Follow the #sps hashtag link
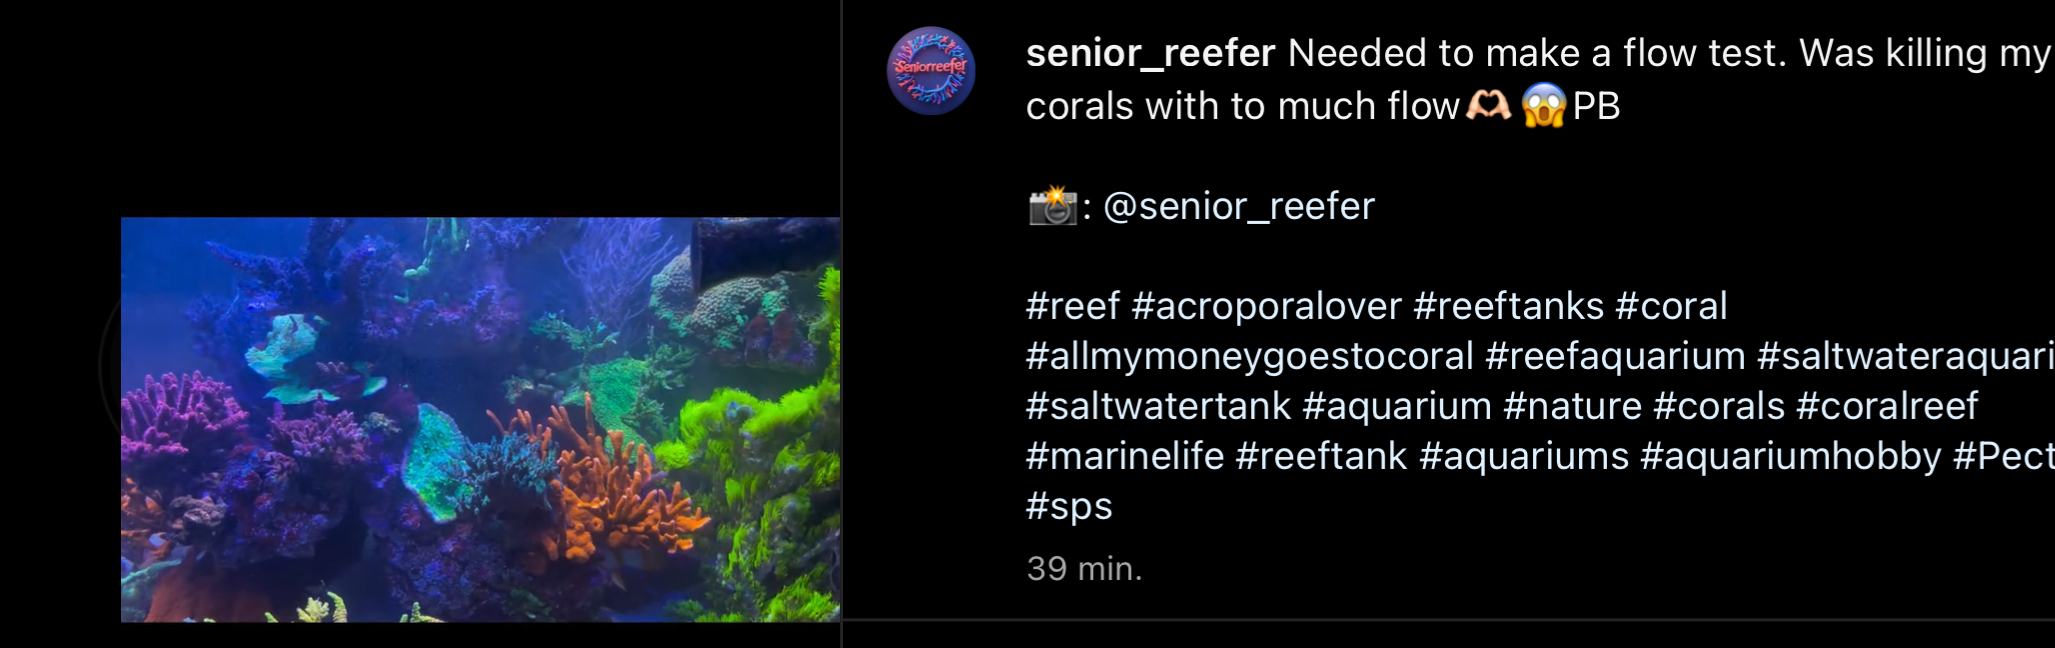The image size is (2055, 648). (x=1069, y=507)
